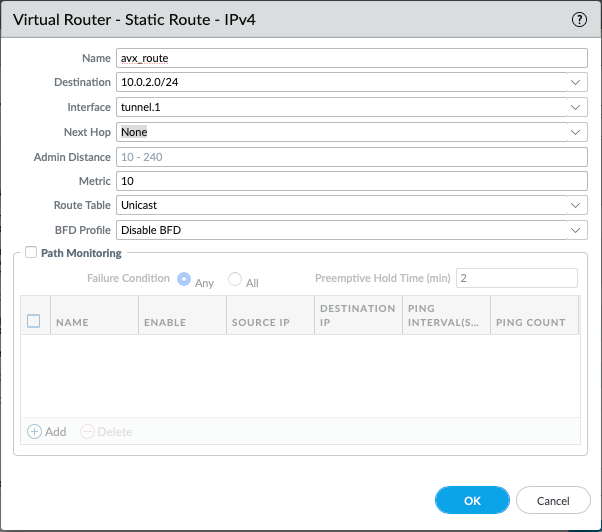The width and height of the screenshot is (602, 532).
Task: Open the Interface tunnel.1 dropdown
Action: click(x=575, y=107)
